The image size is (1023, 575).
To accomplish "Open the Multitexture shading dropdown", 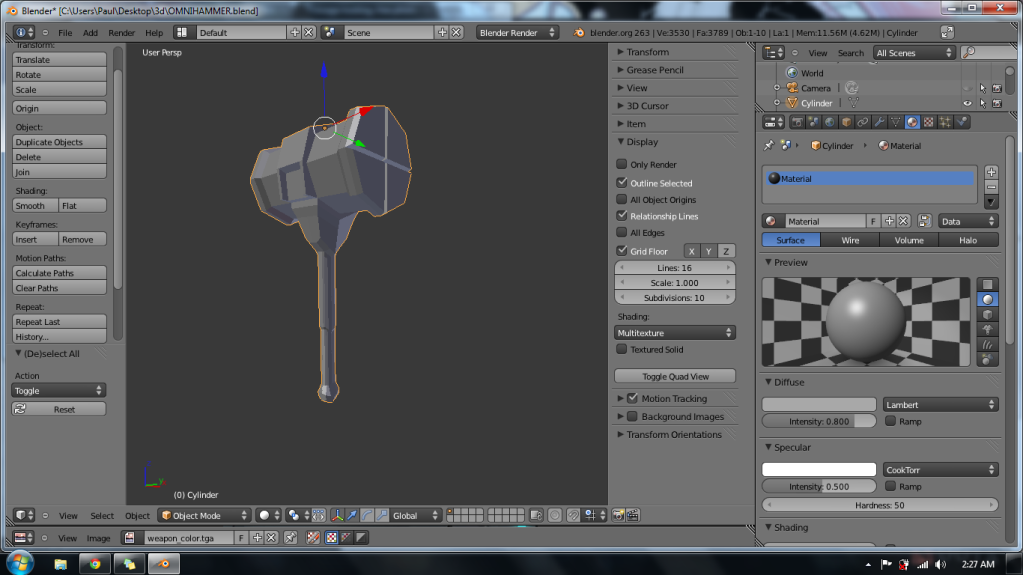I will [675, 333].
